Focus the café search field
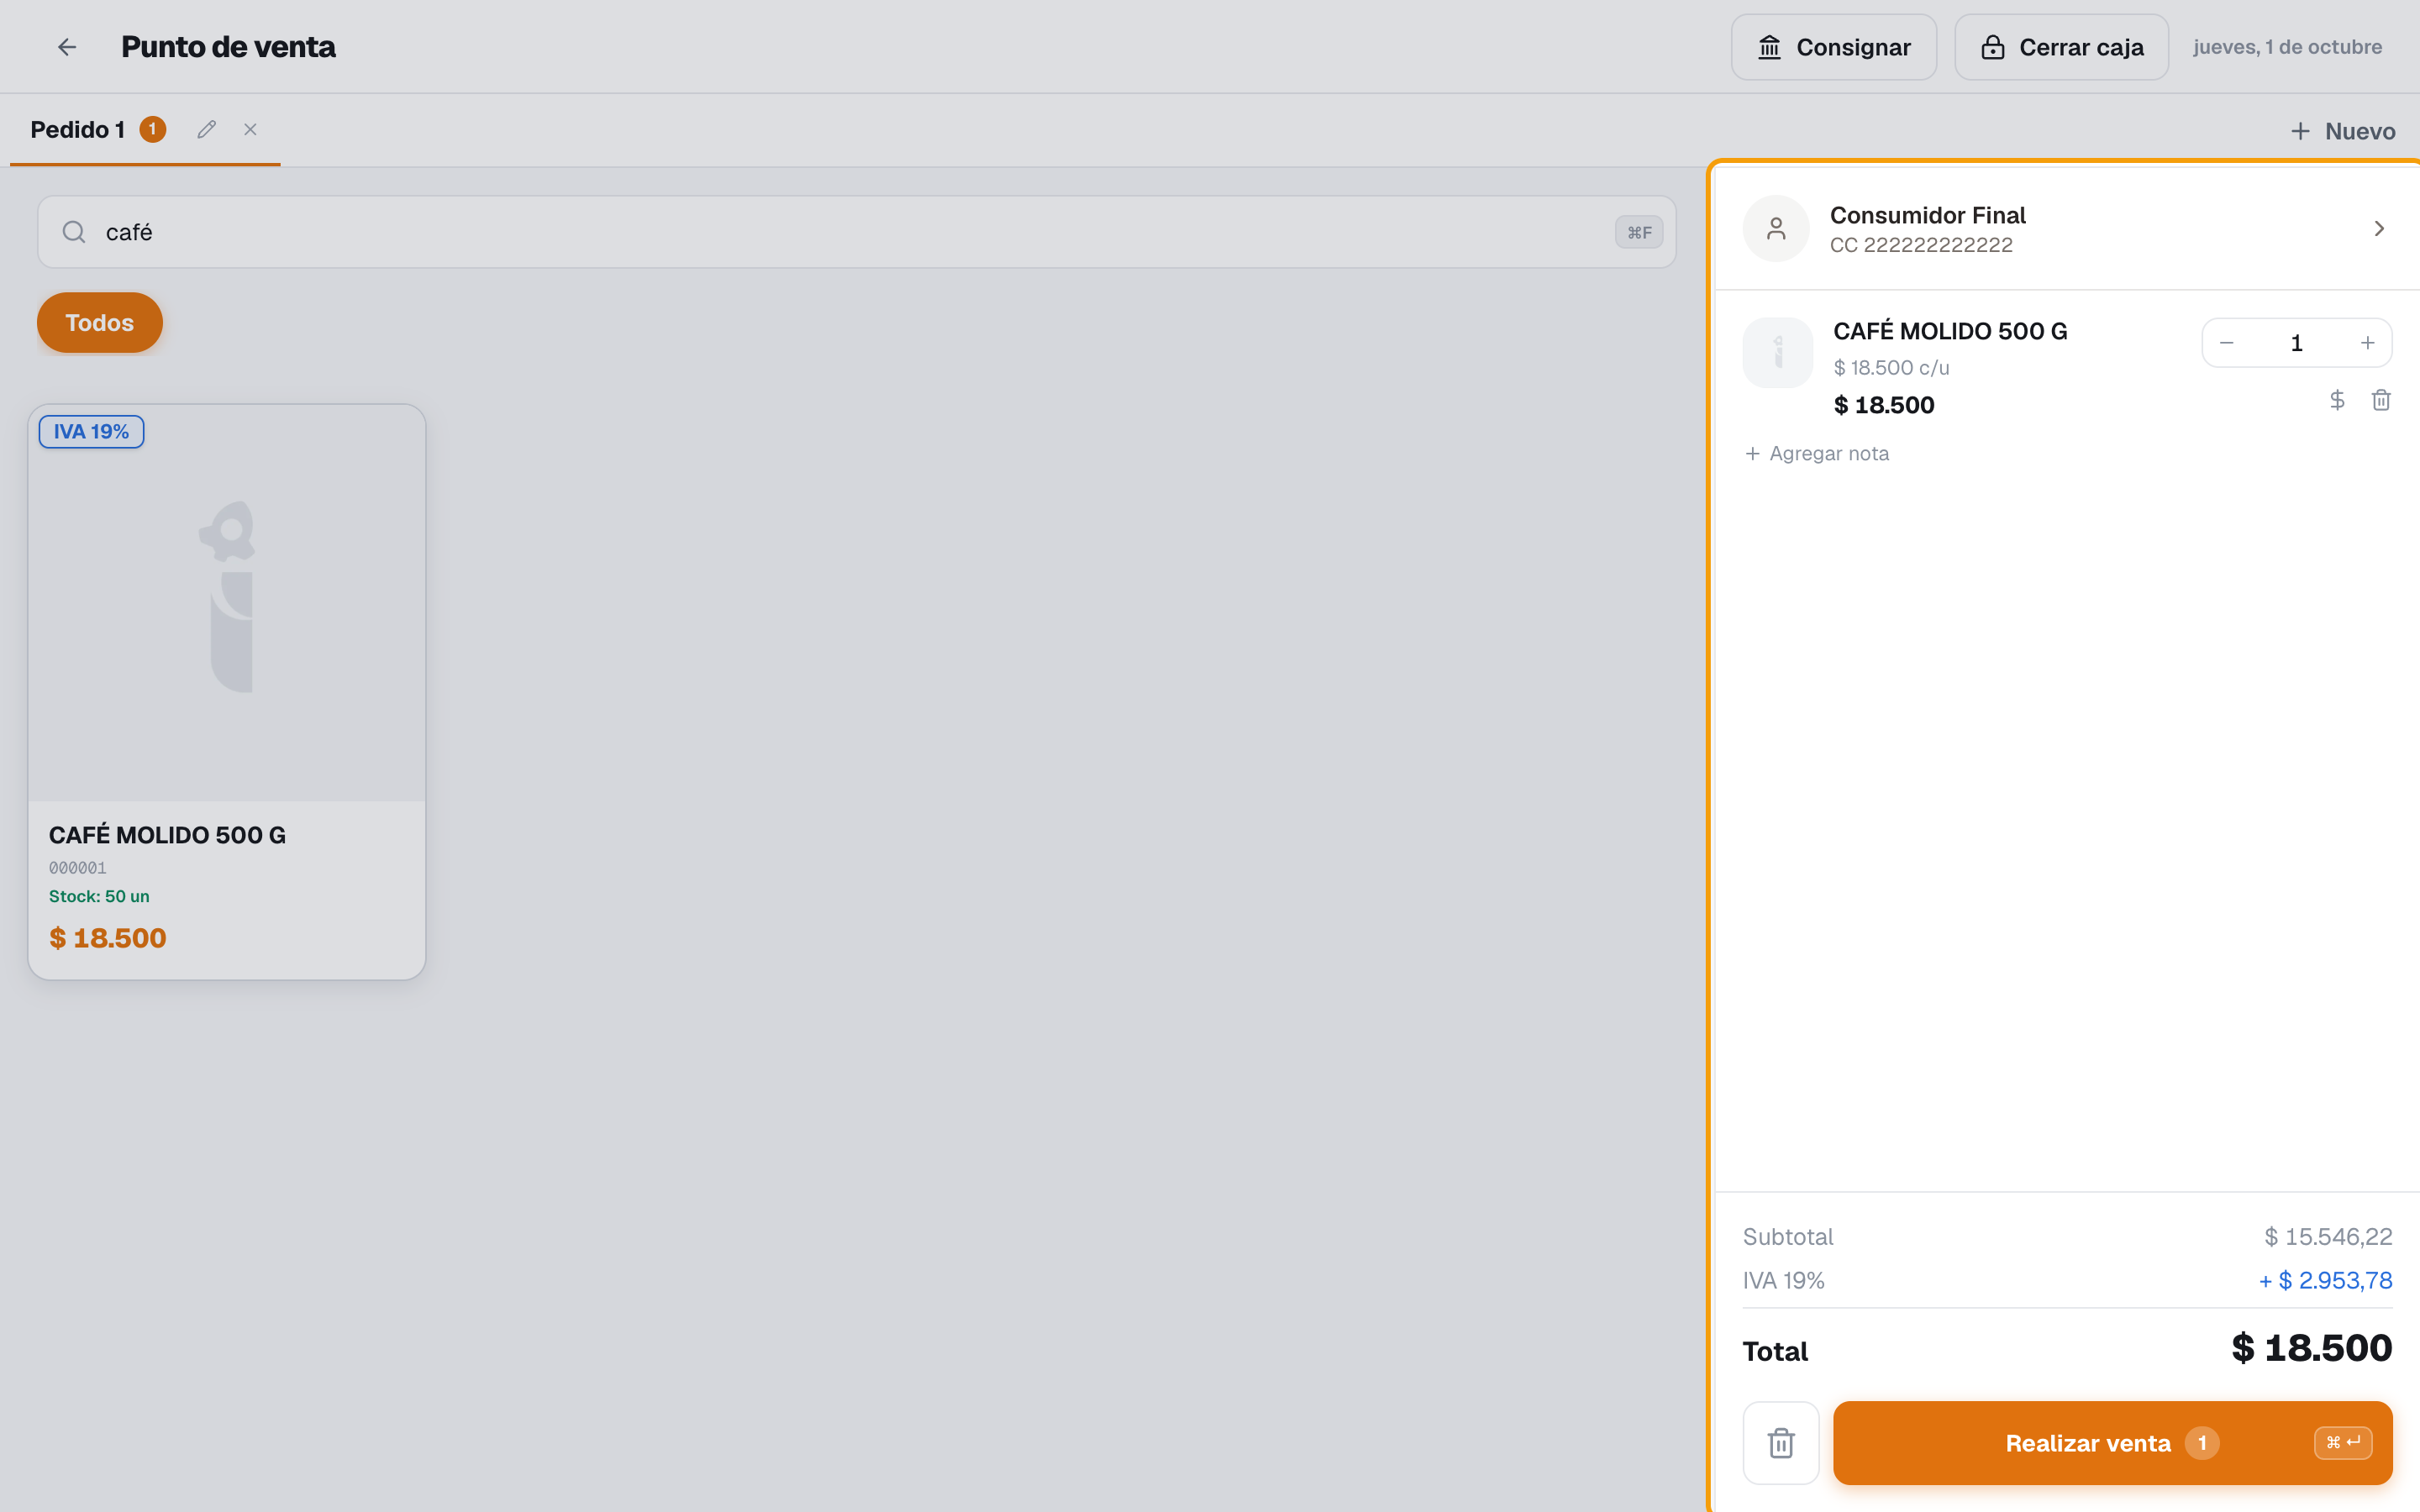This screenshot has width=2420, height=1512. pyautogui.click(x=856, y=232)
